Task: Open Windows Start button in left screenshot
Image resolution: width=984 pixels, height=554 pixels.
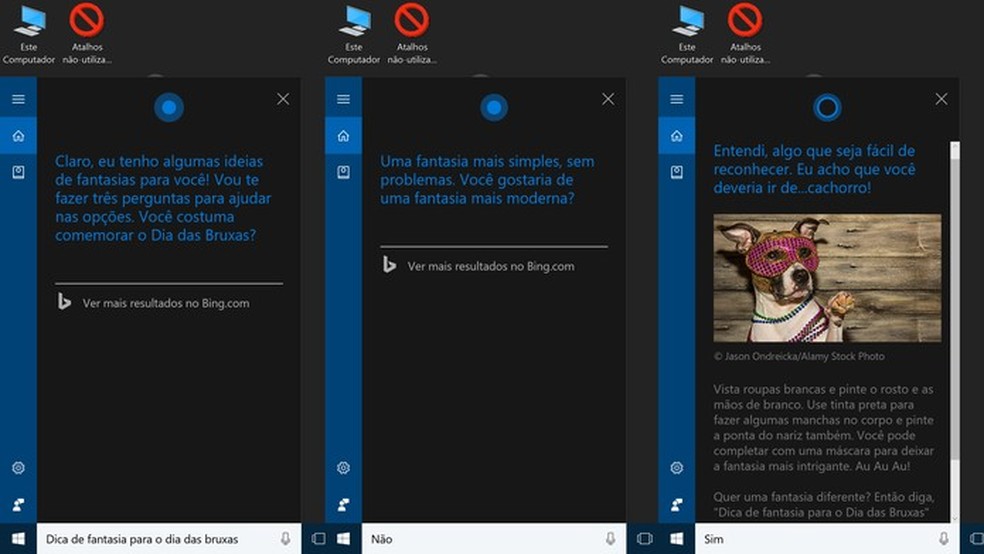Action: [x=18, y=539]
